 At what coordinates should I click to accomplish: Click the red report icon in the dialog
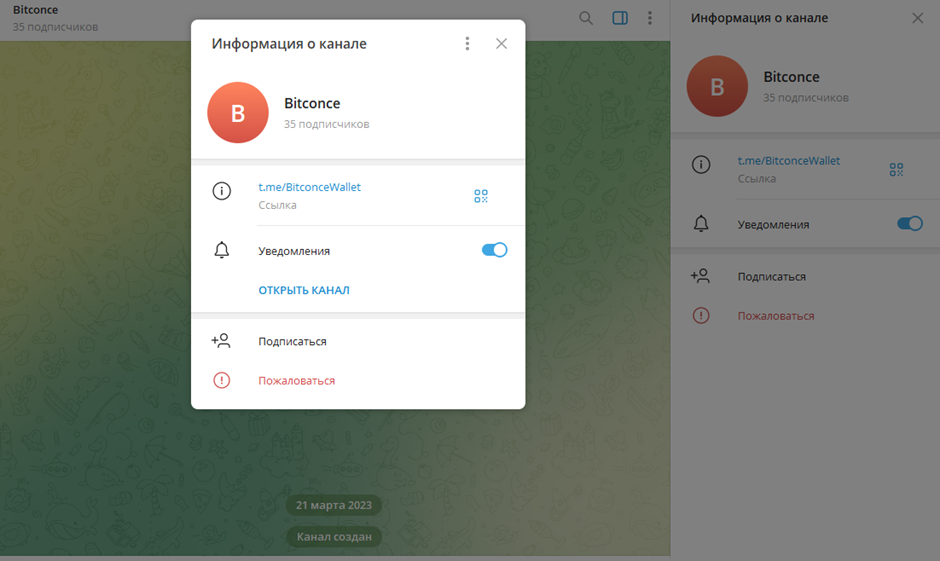(x=222, y=380)
